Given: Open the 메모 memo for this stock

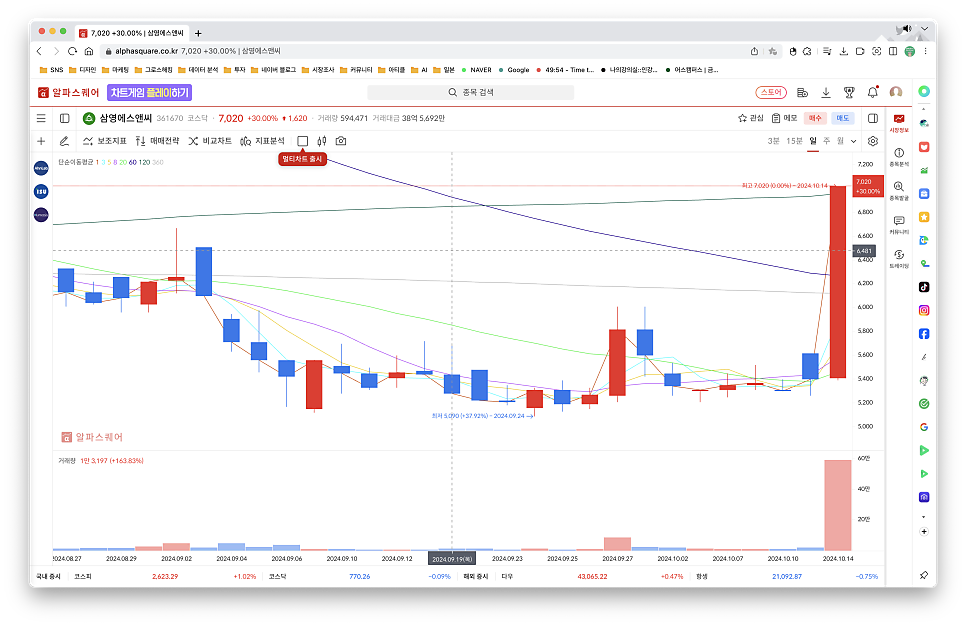Looking at the screenshot, I should (x=785, y=118).
